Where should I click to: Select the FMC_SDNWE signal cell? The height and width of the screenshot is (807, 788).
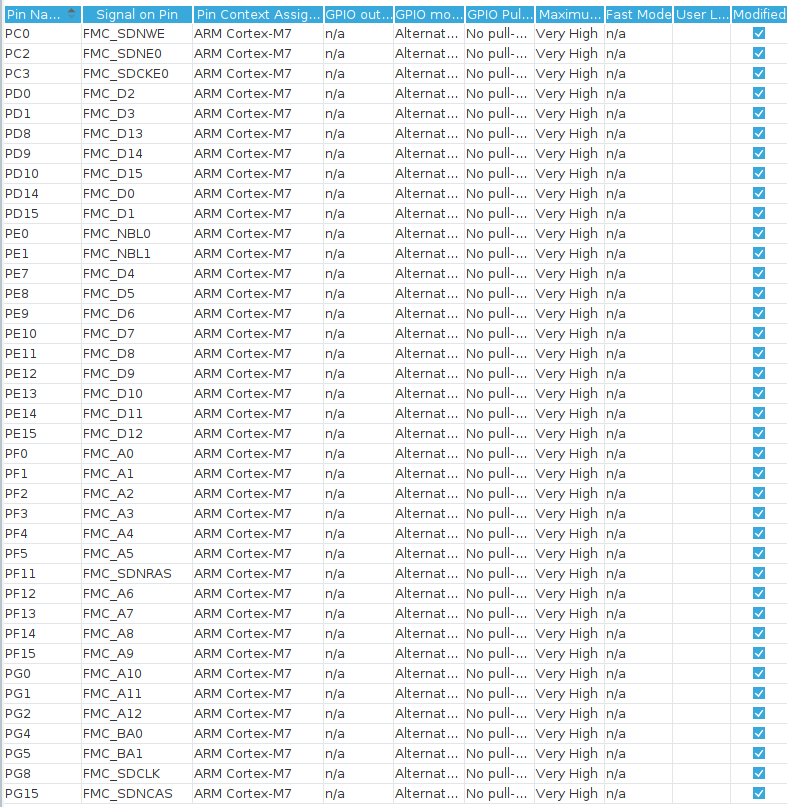point(135,33)
